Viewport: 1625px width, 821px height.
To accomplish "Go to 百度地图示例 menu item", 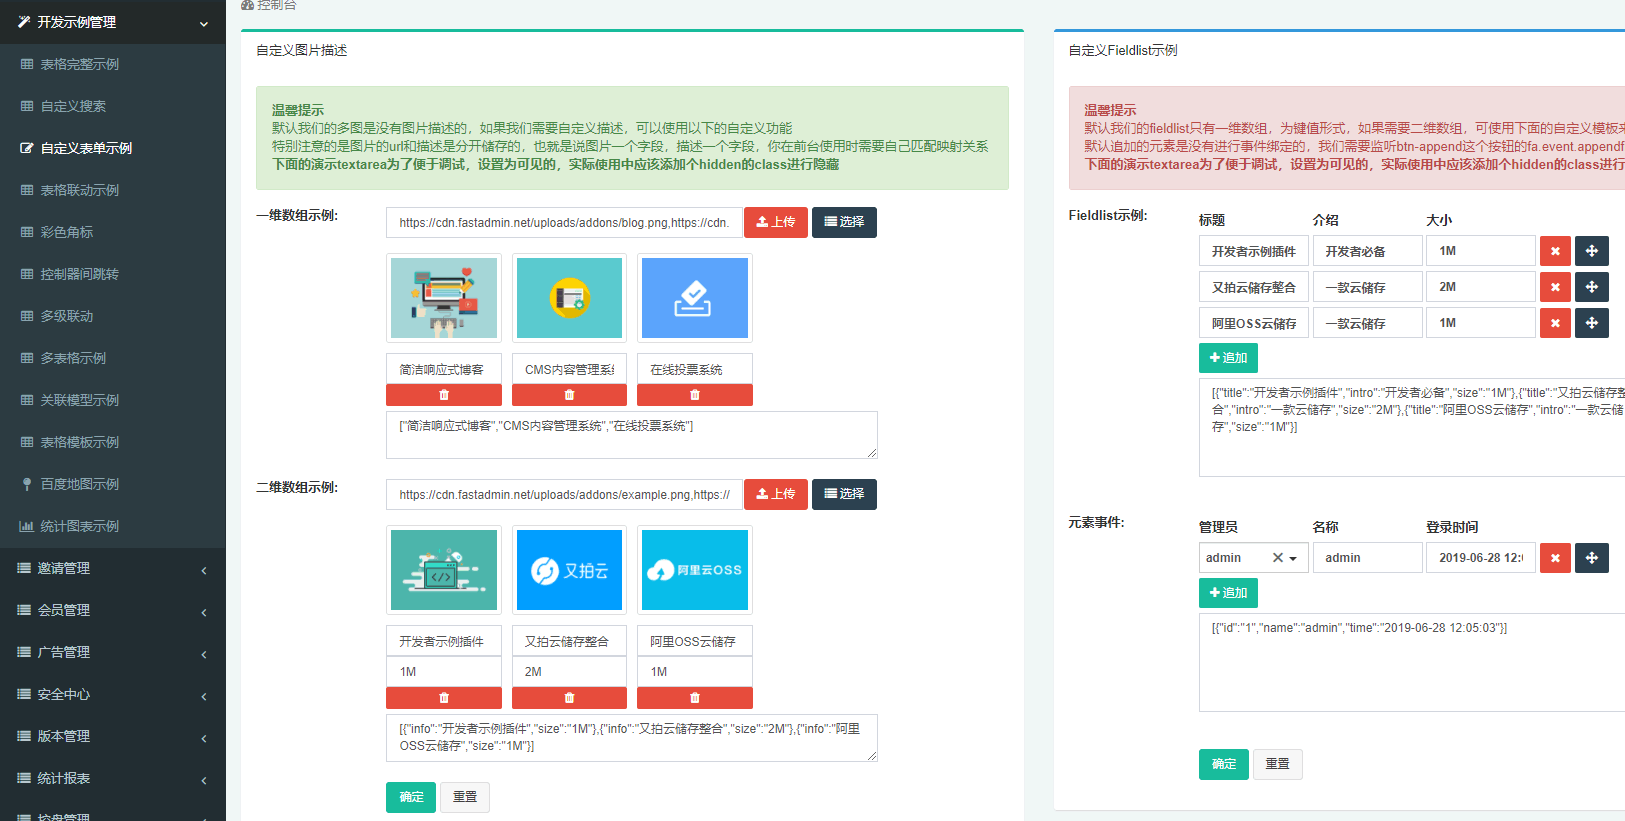I will [x=80, y=484].
